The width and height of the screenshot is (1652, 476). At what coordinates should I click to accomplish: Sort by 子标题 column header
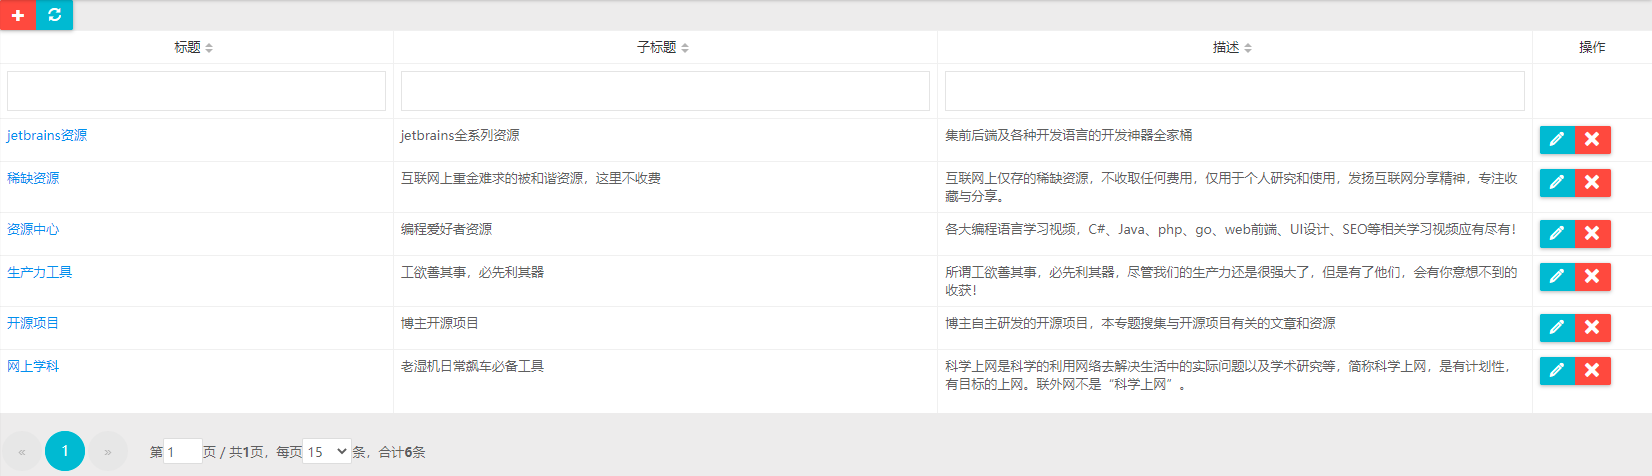point(663,47)
